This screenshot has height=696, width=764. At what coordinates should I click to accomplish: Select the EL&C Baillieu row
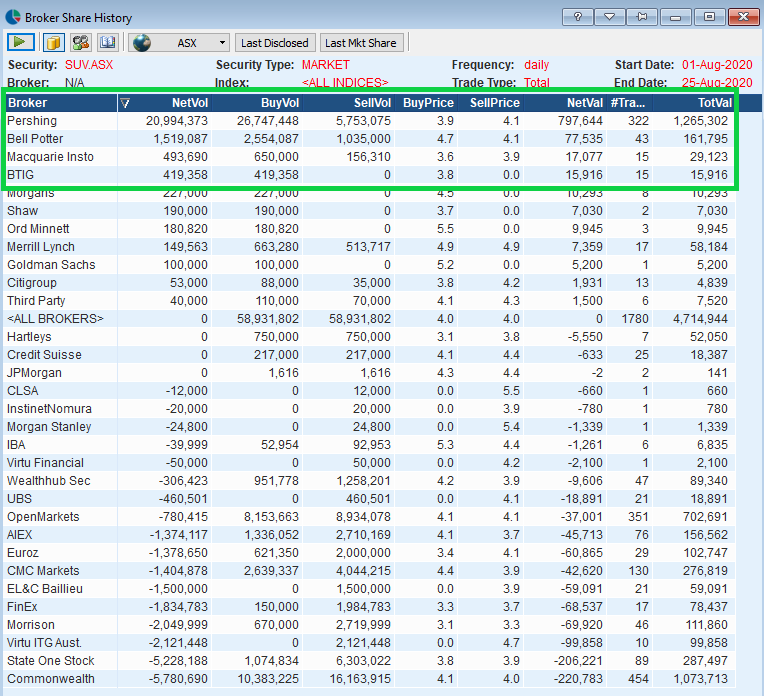click(x=369, y=590)
